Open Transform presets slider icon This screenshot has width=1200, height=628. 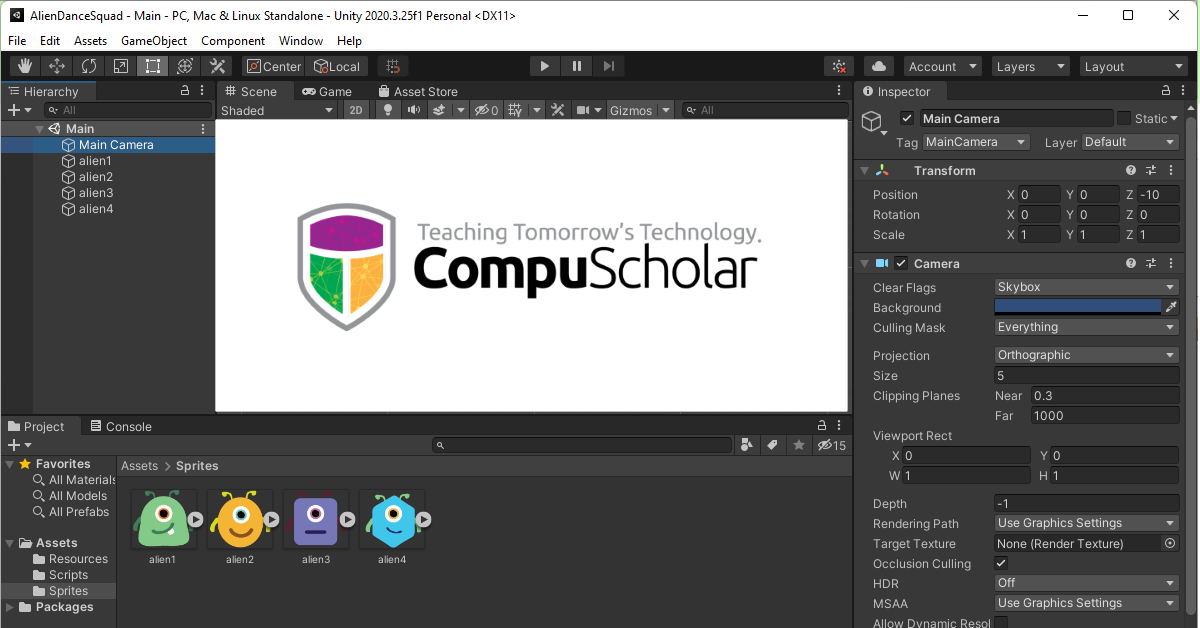point(1151,171)
